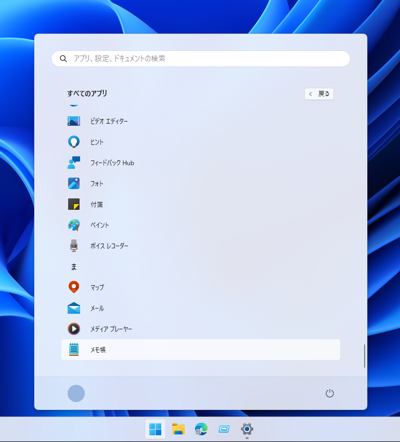The image size is (400, 442).
Task: Open the マップ pin icon
Action: click(74, 287)
